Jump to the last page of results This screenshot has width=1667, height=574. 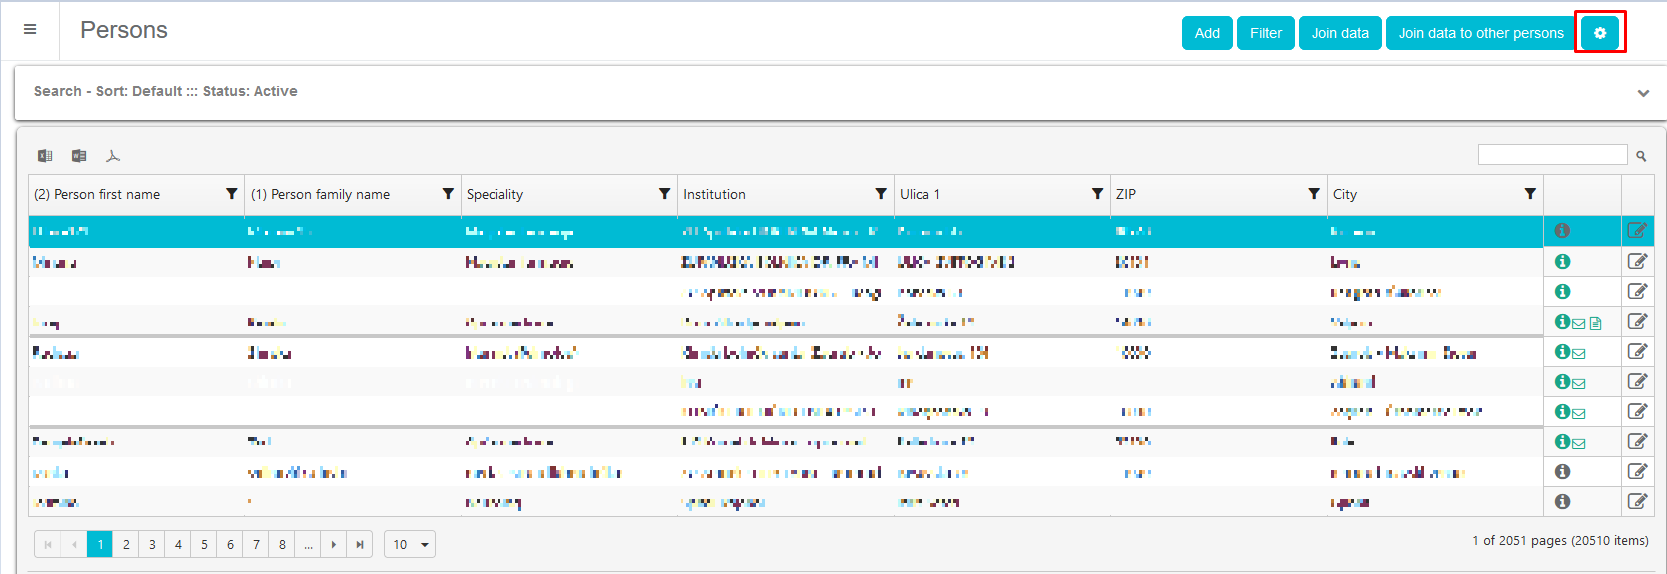pyautogui.click(x=360, y=544)
